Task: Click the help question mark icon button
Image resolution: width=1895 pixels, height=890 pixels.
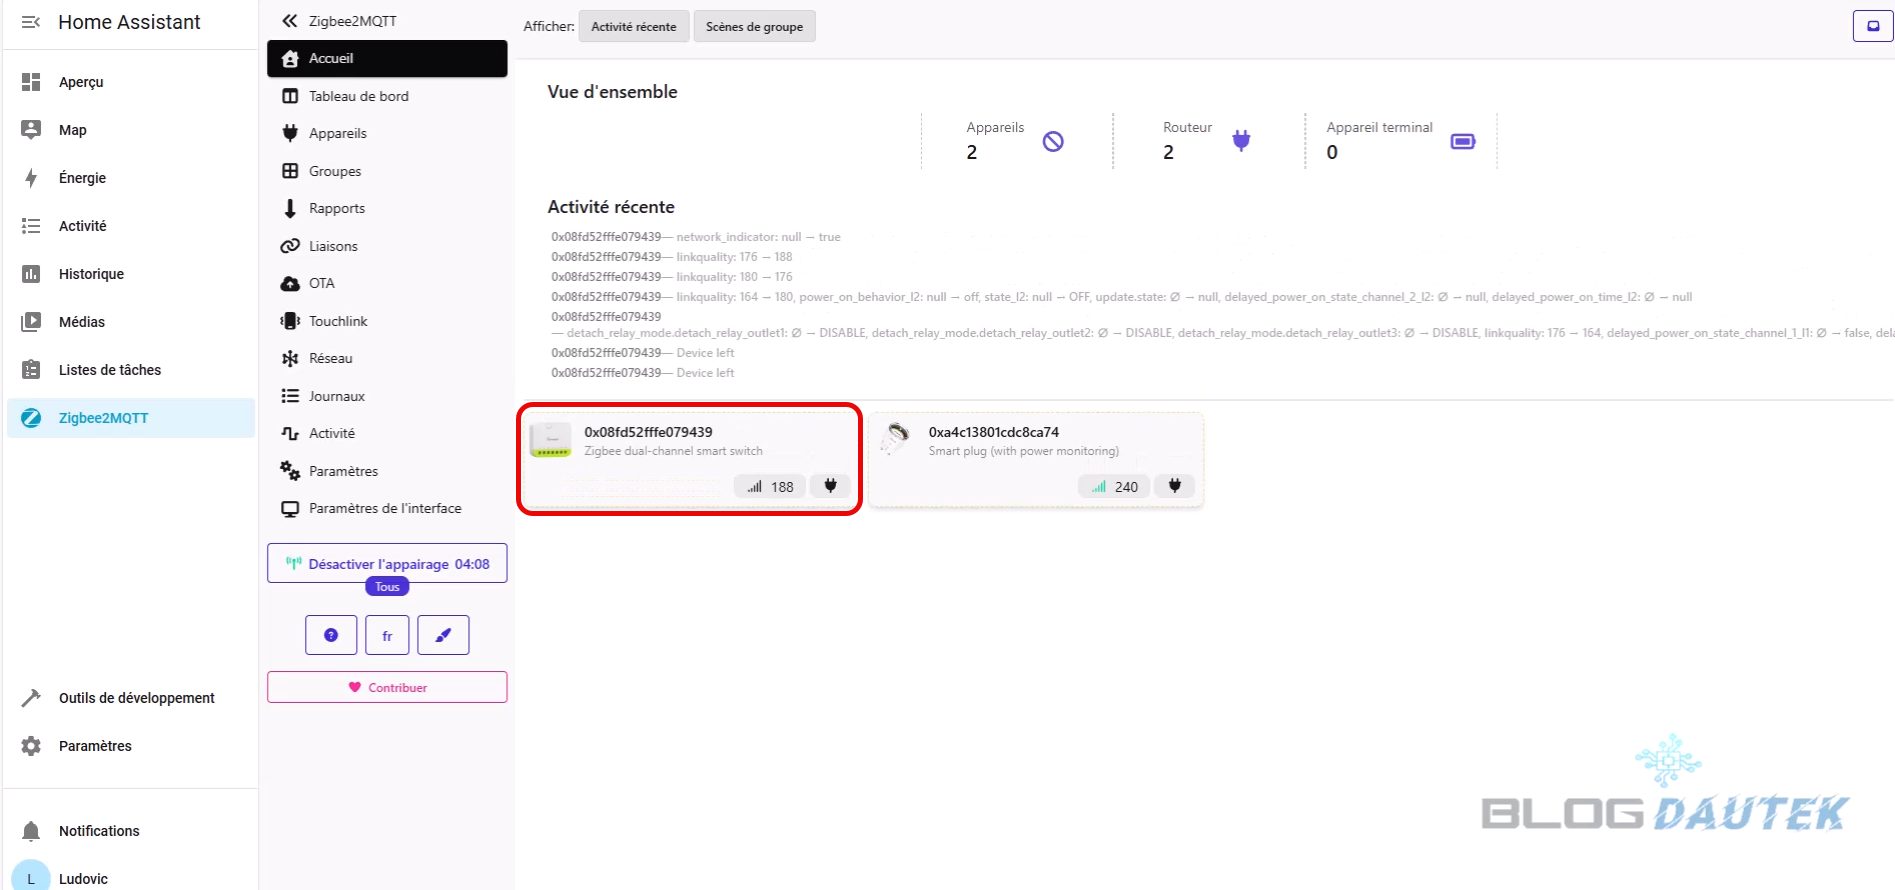Action: tap(331, 635)
